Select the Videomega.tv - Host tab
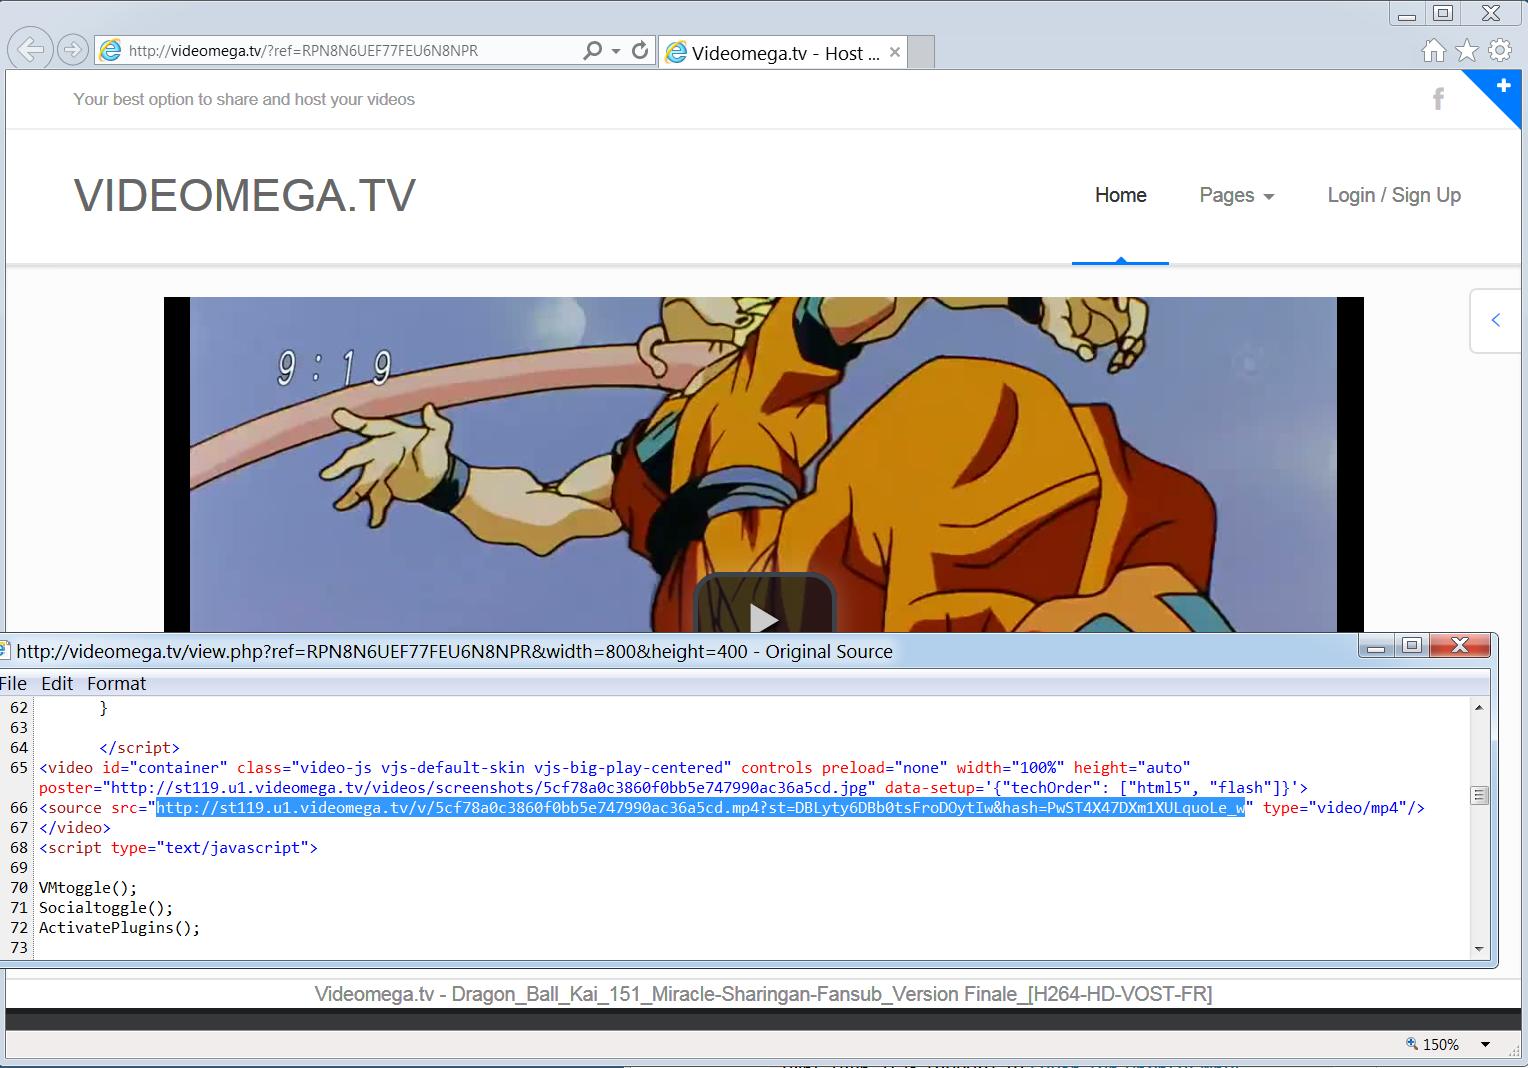This screenshot has height=1068, width=1528. [783, 52]
